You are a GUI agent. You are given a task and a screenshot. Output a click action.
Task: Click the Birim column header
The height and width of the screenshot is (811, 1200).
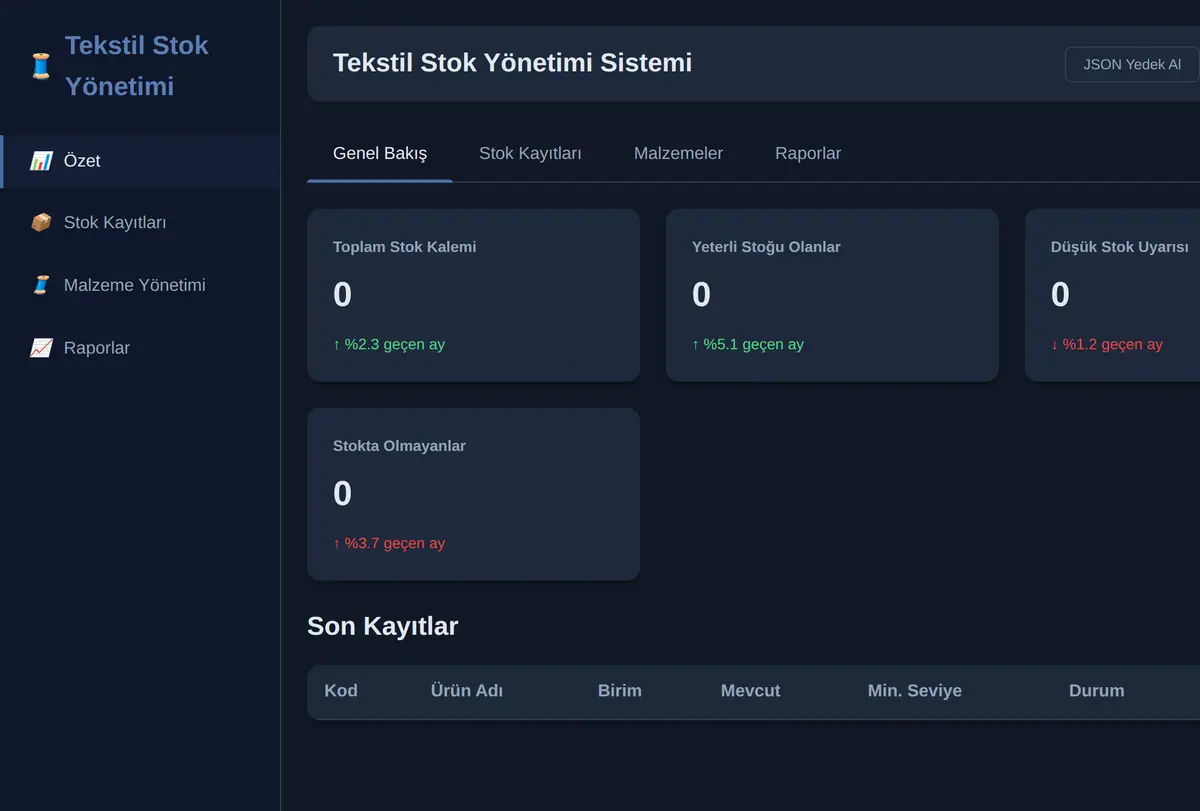click(620, 691)
